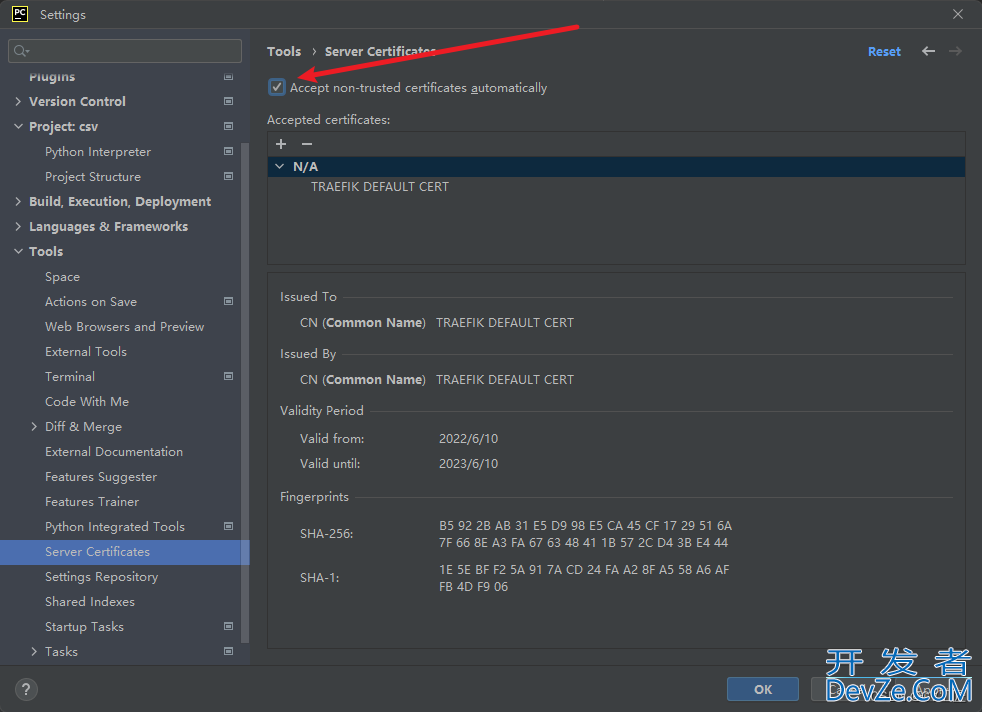The width and height of the screenshot is (982, 712).
Task: Close the Settings dialog window
Action: [958, 14]
